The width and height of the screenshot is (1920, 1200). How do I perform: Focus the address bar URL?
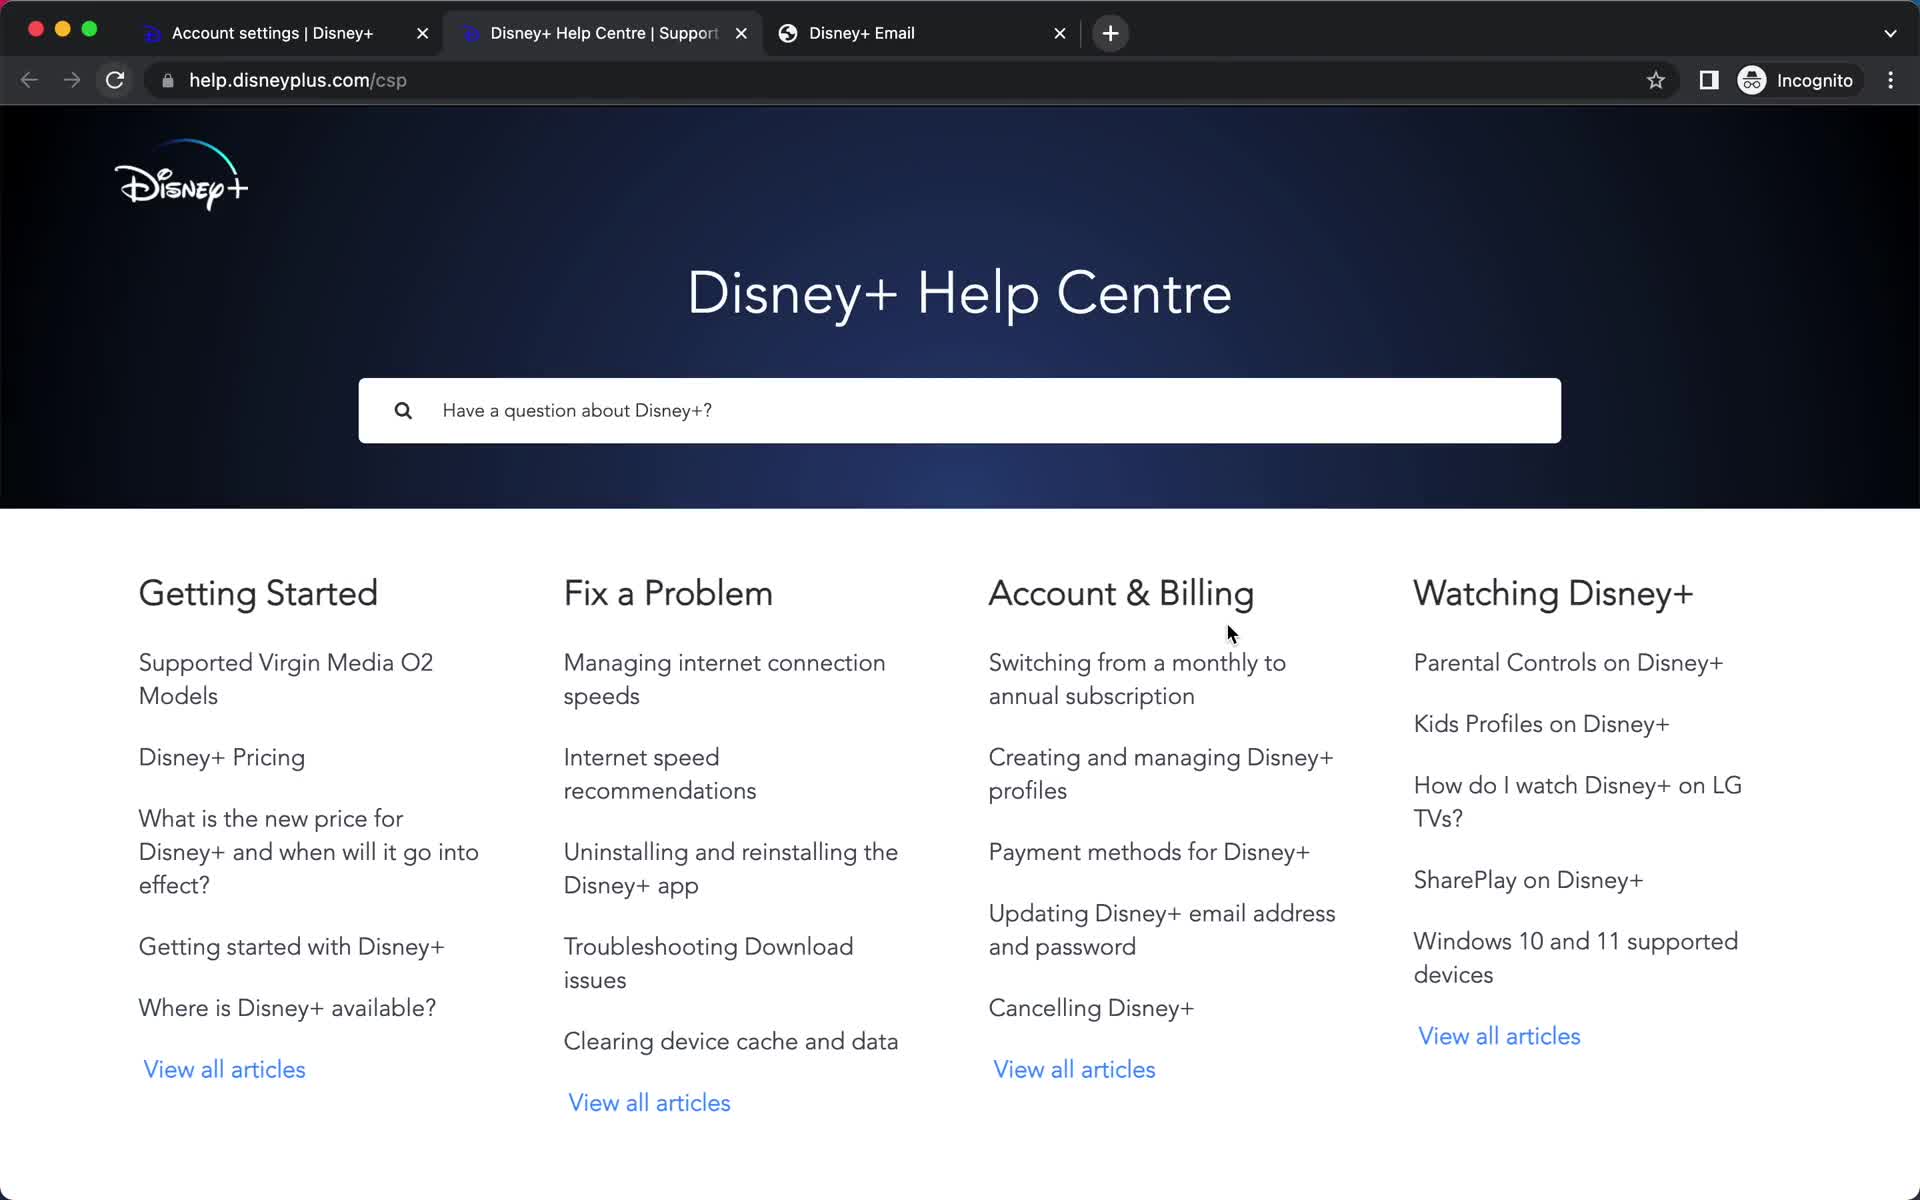coord(298,80)
